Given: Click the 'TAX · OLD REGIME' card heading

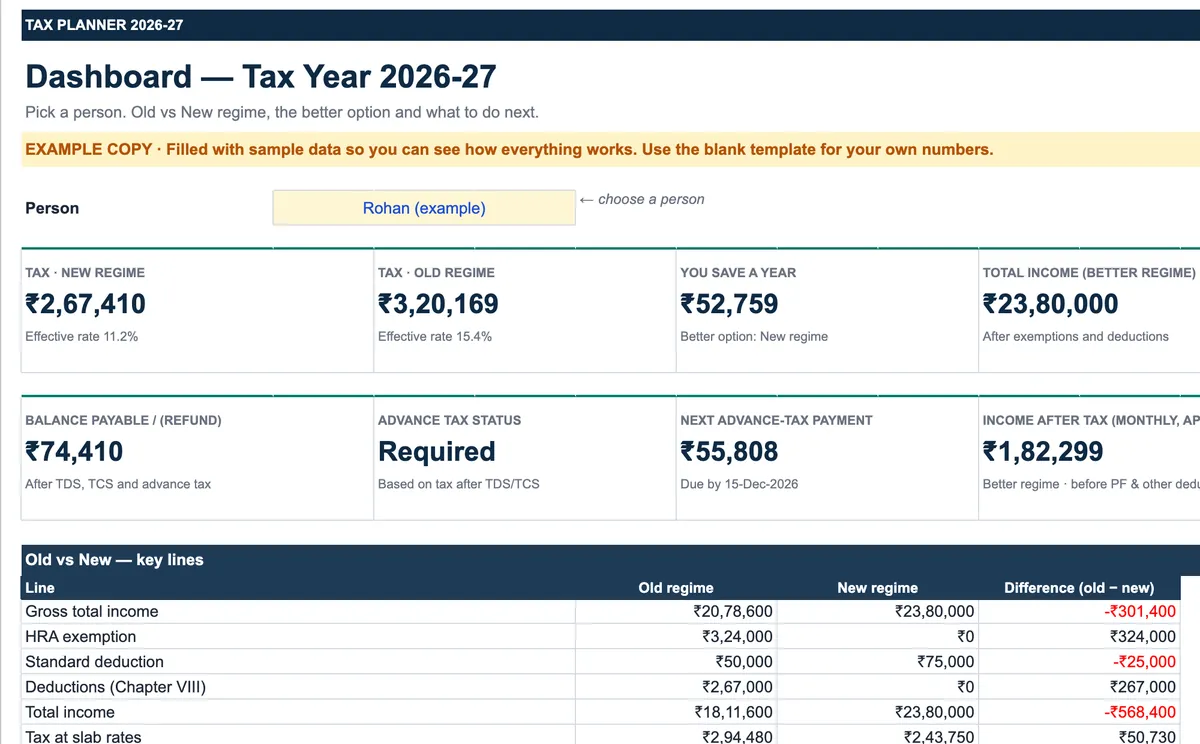Looking at the screenshot, I should (436, 272).
